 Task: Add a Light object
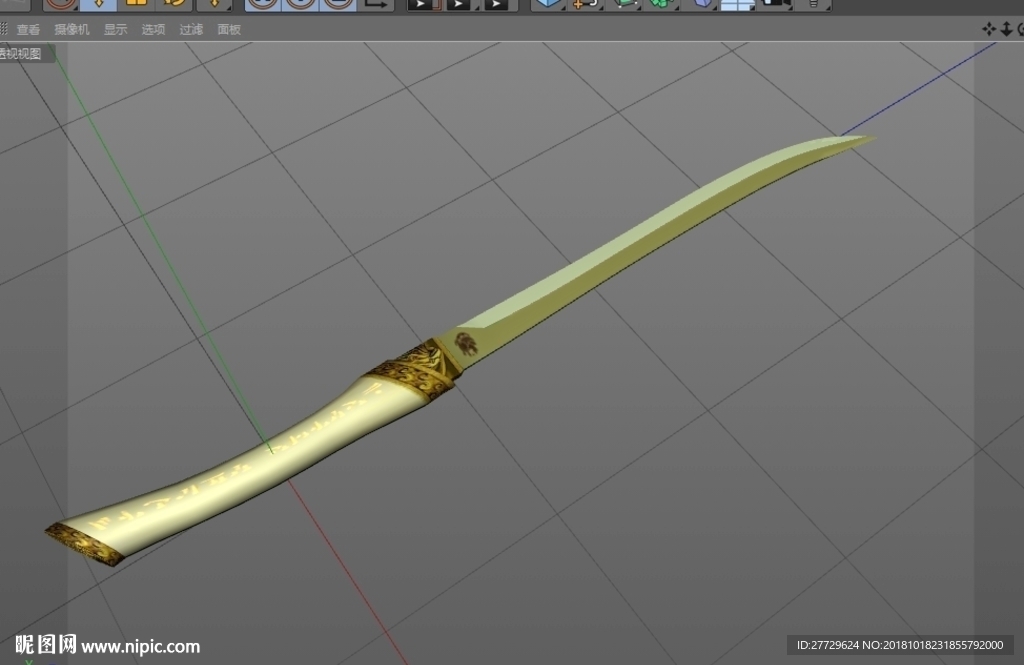tap(814, 4)
